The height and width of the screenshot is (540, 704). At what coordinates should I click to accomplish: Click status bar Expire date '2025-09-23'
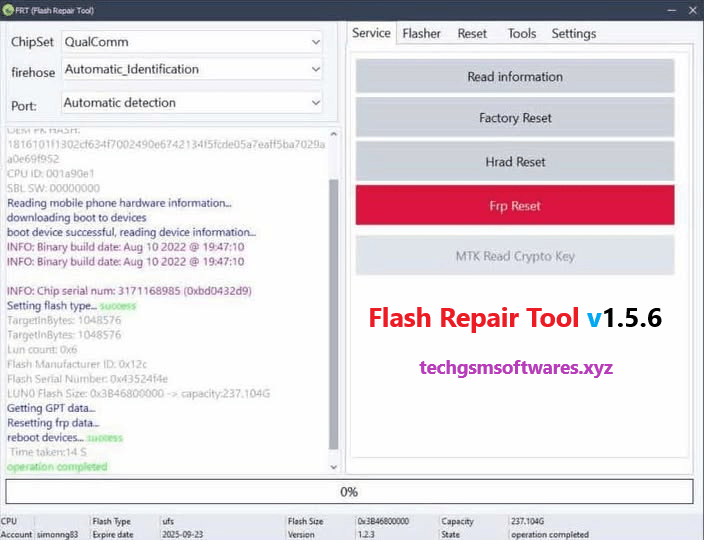click(x=182, y=535)
